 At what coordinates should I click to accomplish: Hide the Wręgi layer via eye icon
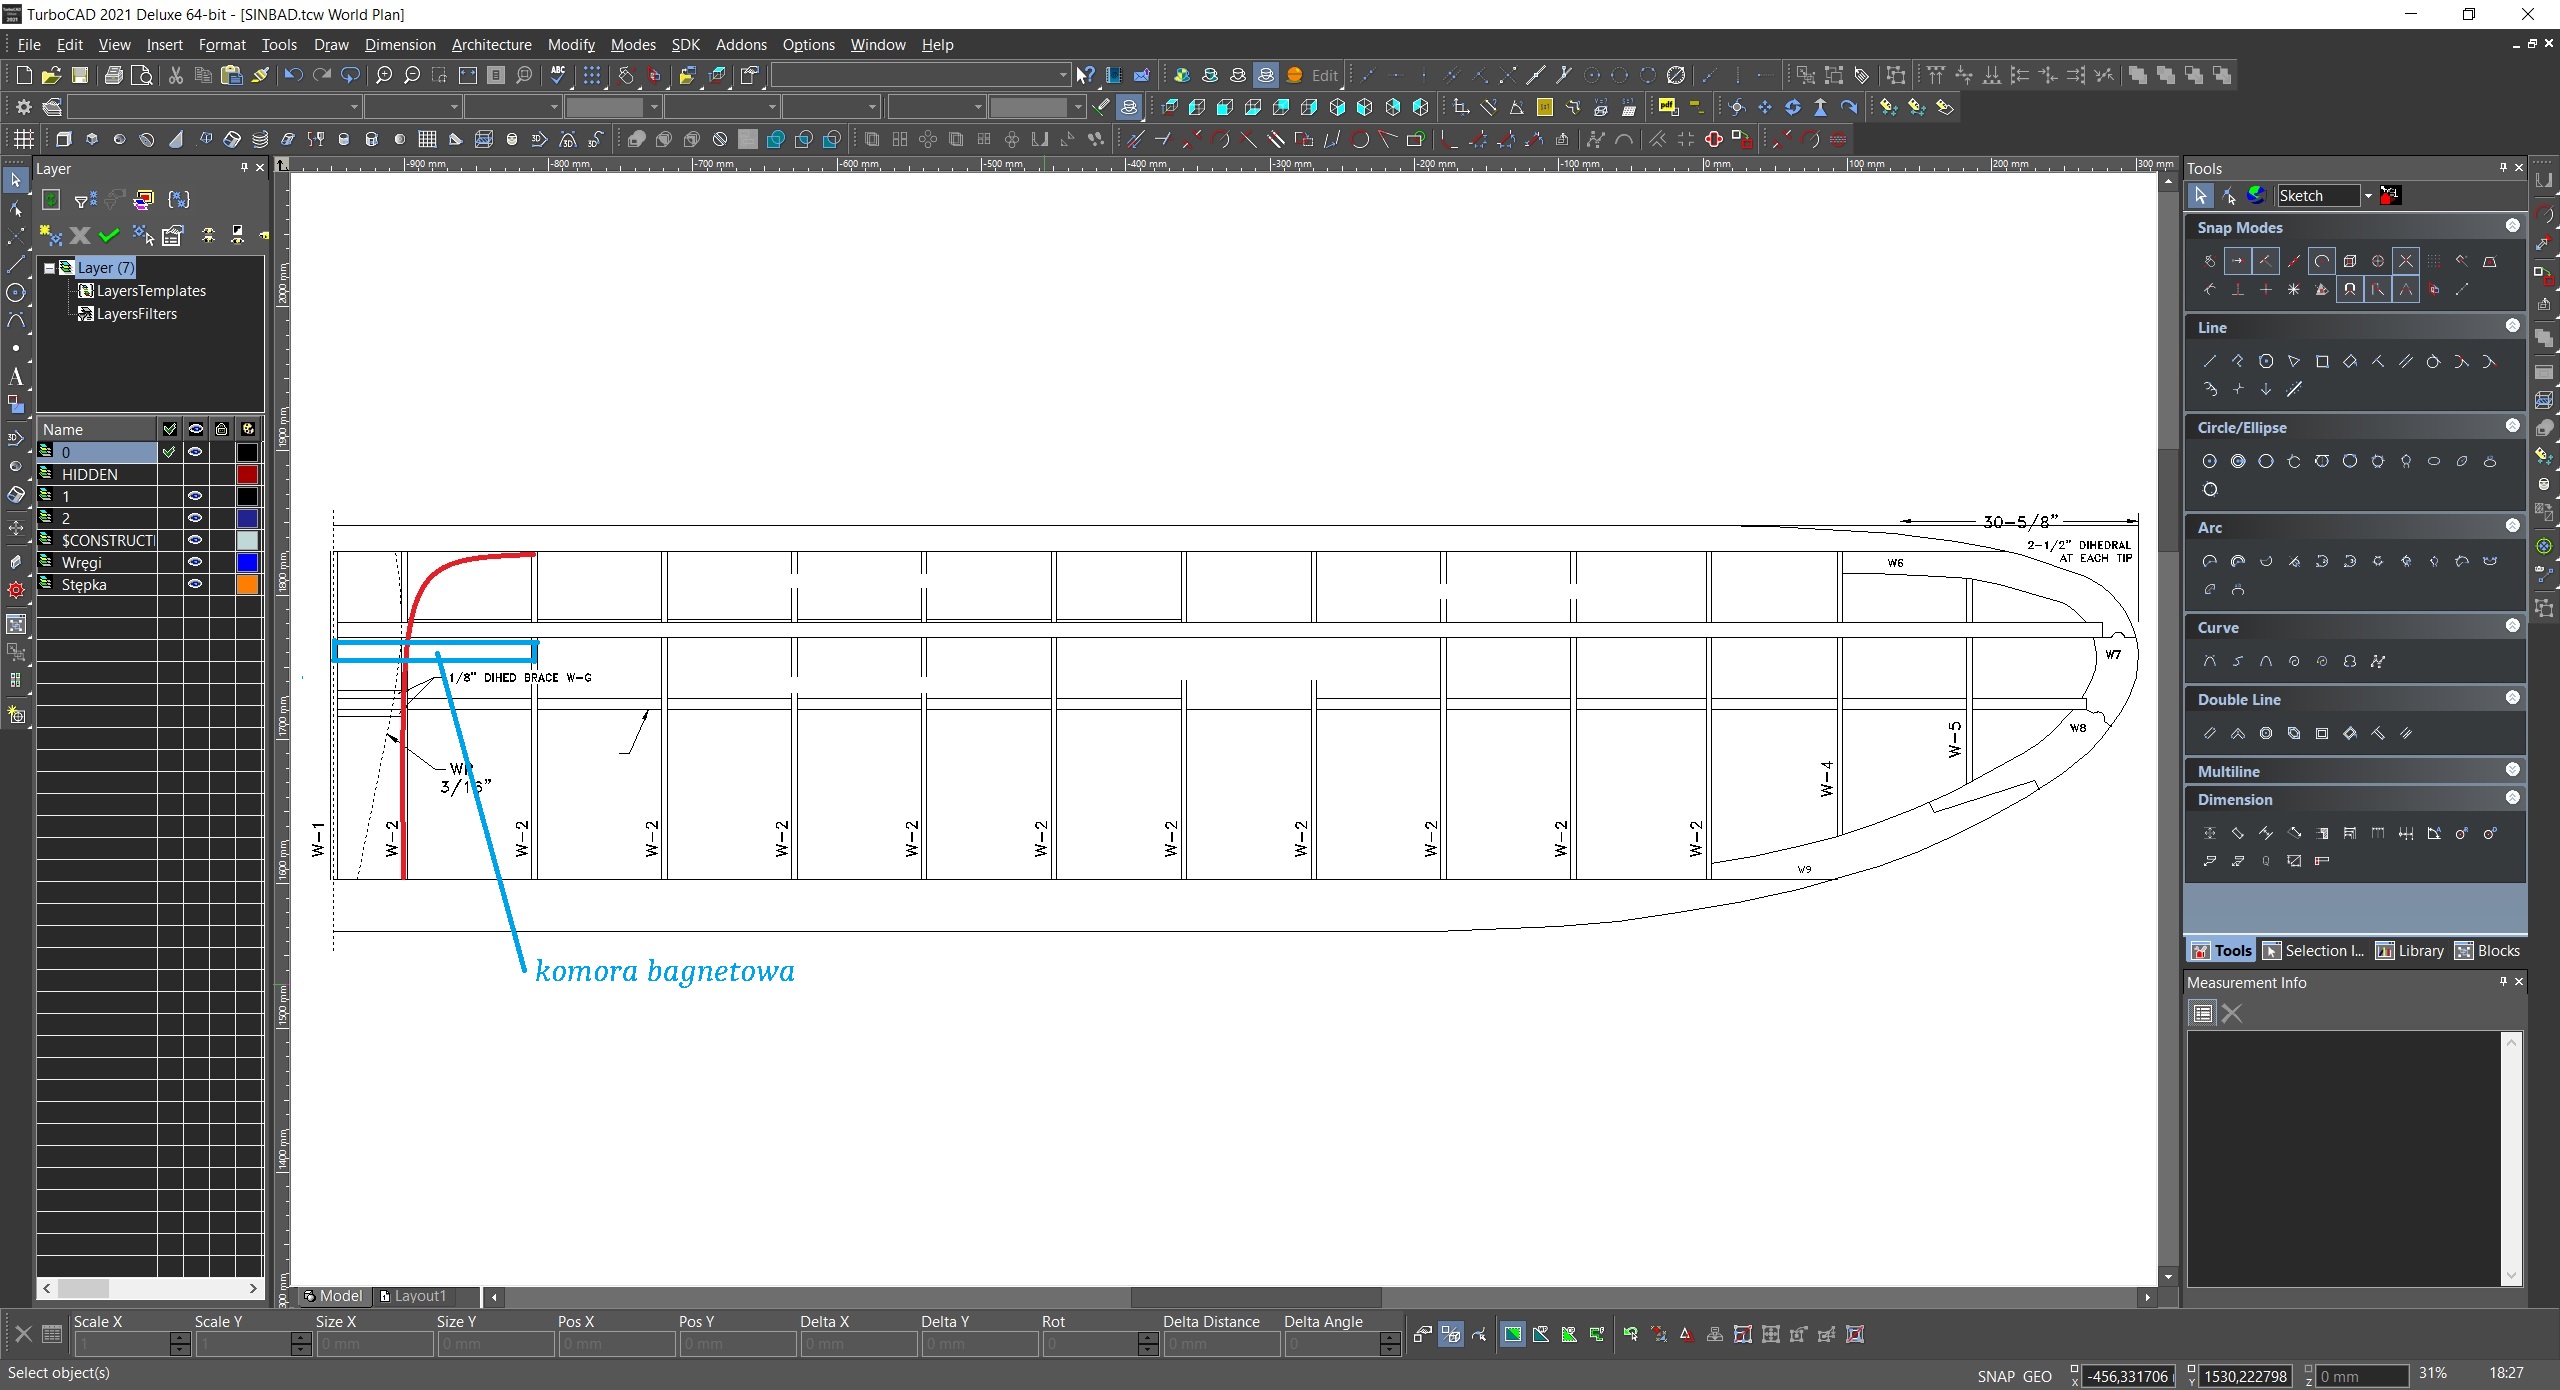click(x=195, y=562)
